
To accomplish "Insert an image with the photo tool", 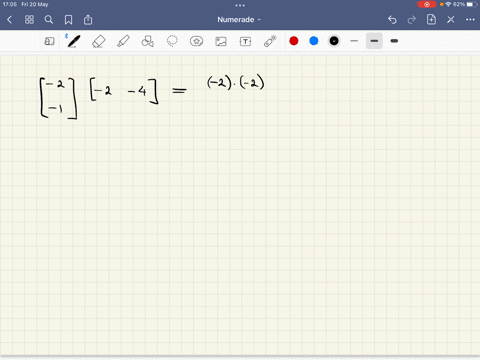I will pos(221,41).
